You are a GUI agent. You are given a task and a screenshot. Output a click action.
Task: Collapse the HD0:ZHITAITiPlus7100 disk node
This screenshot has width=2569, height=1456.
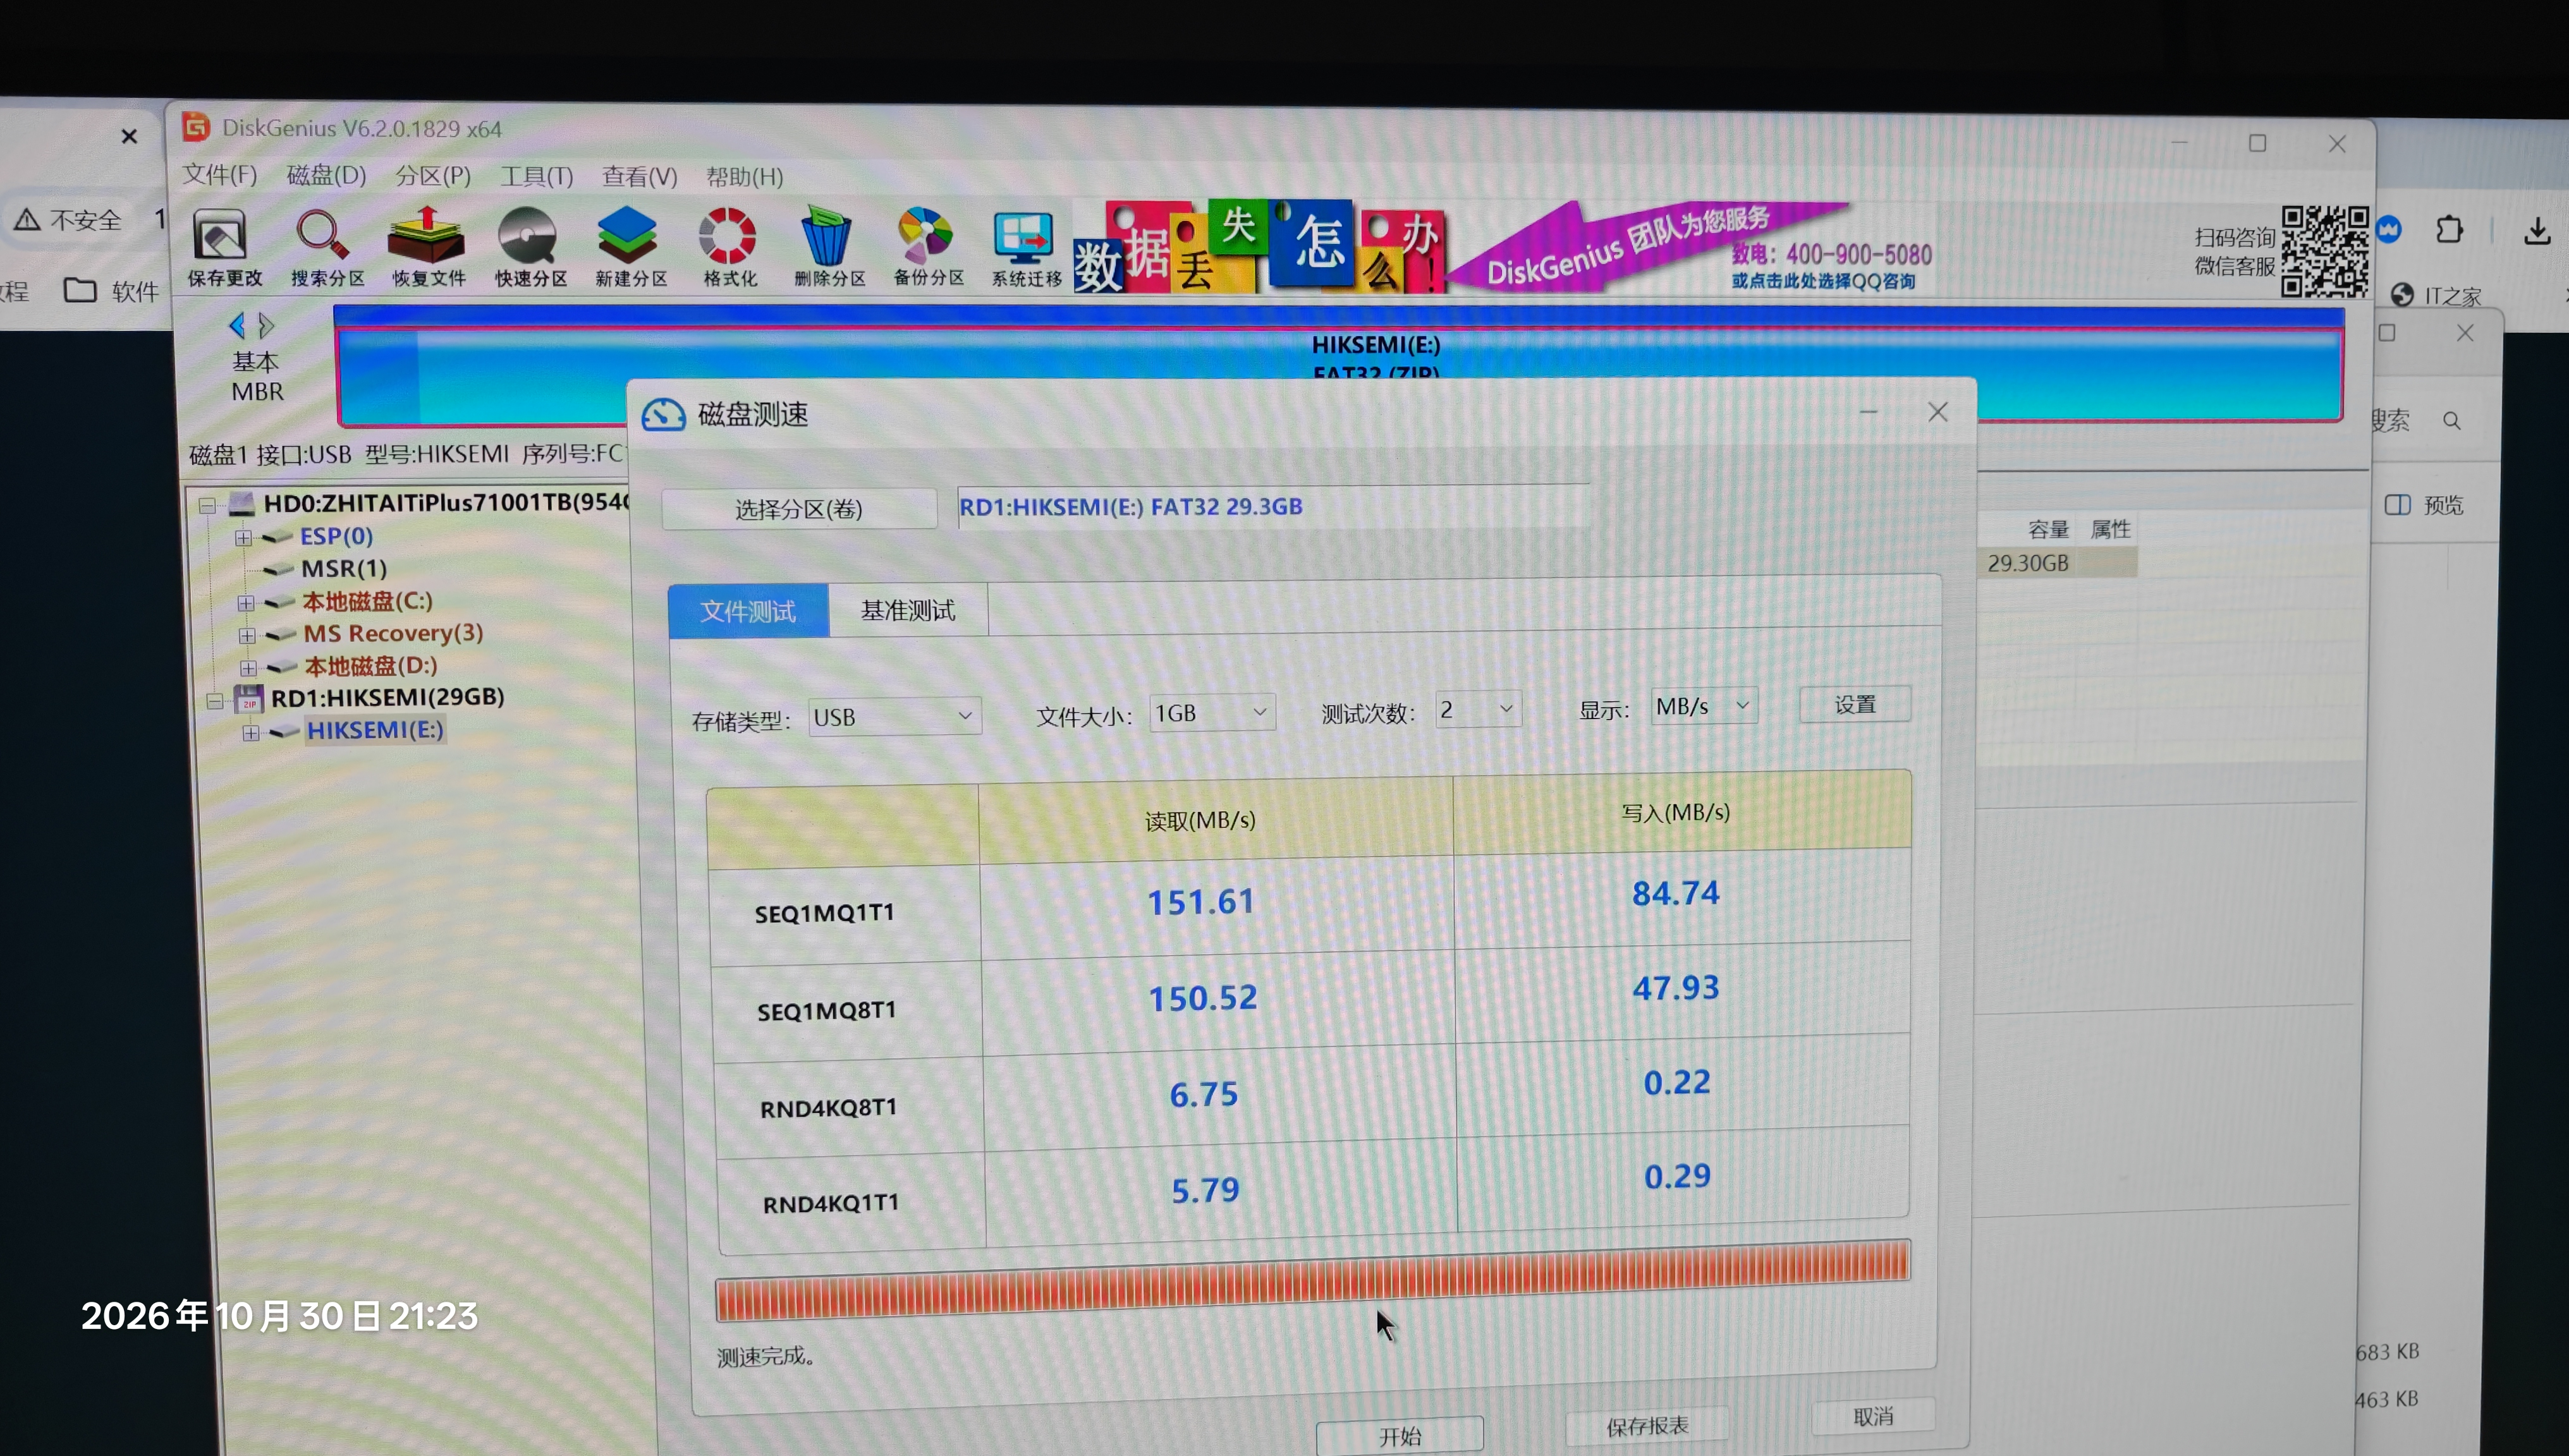point(207,505)
